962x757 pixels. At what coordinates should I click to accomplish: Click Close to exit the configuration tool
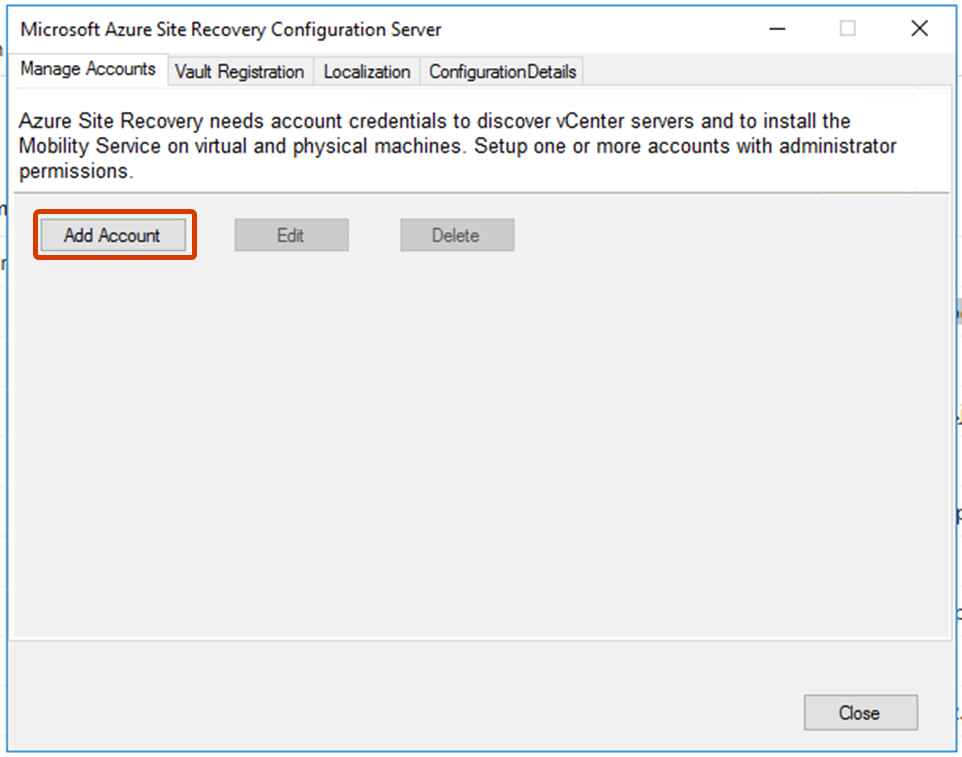860,712
